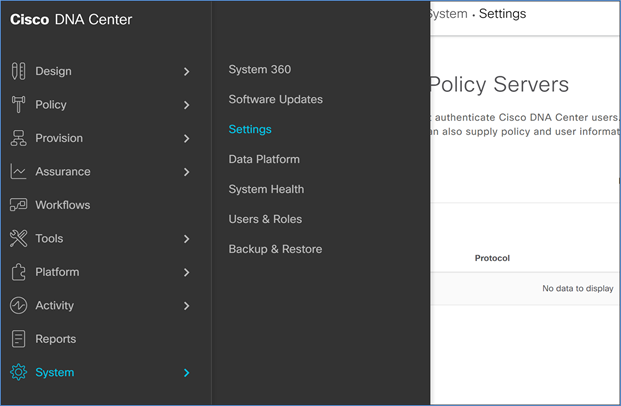Image resolution: width=621 pixels, height=406 pixels.
Task: Expand the Design submenu chevron
Action: [x=187, y=72]
